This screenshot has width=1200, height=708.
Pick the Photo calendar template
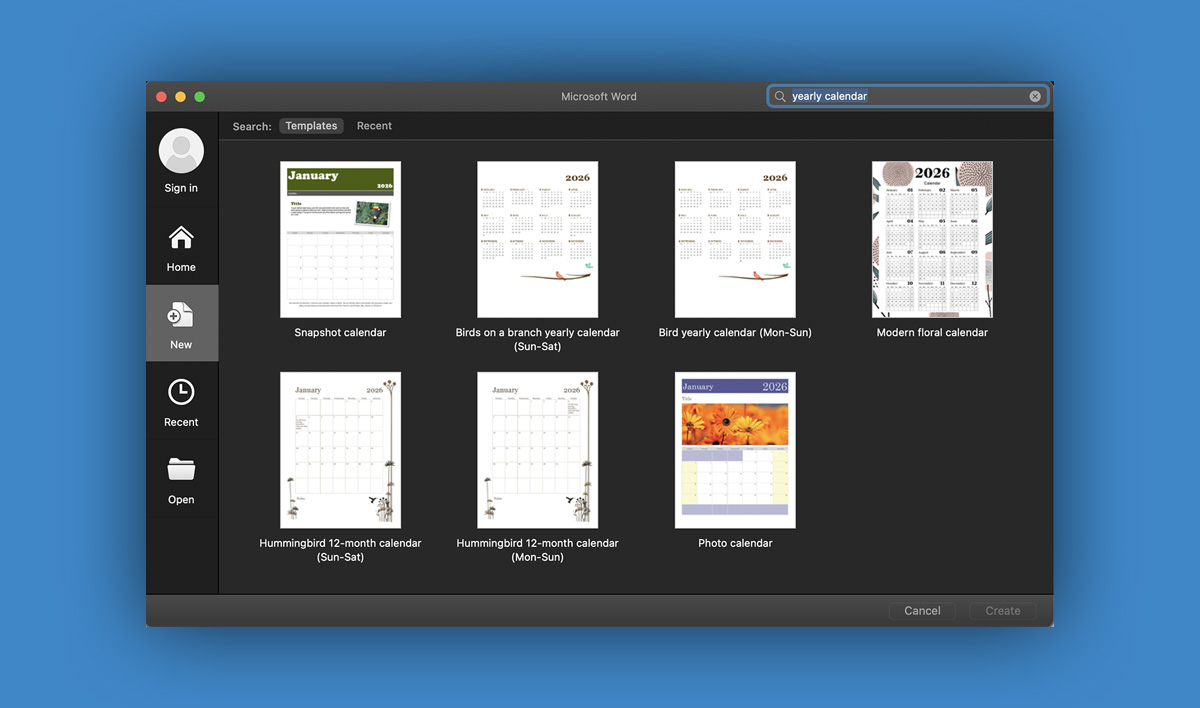click(735, 449)
